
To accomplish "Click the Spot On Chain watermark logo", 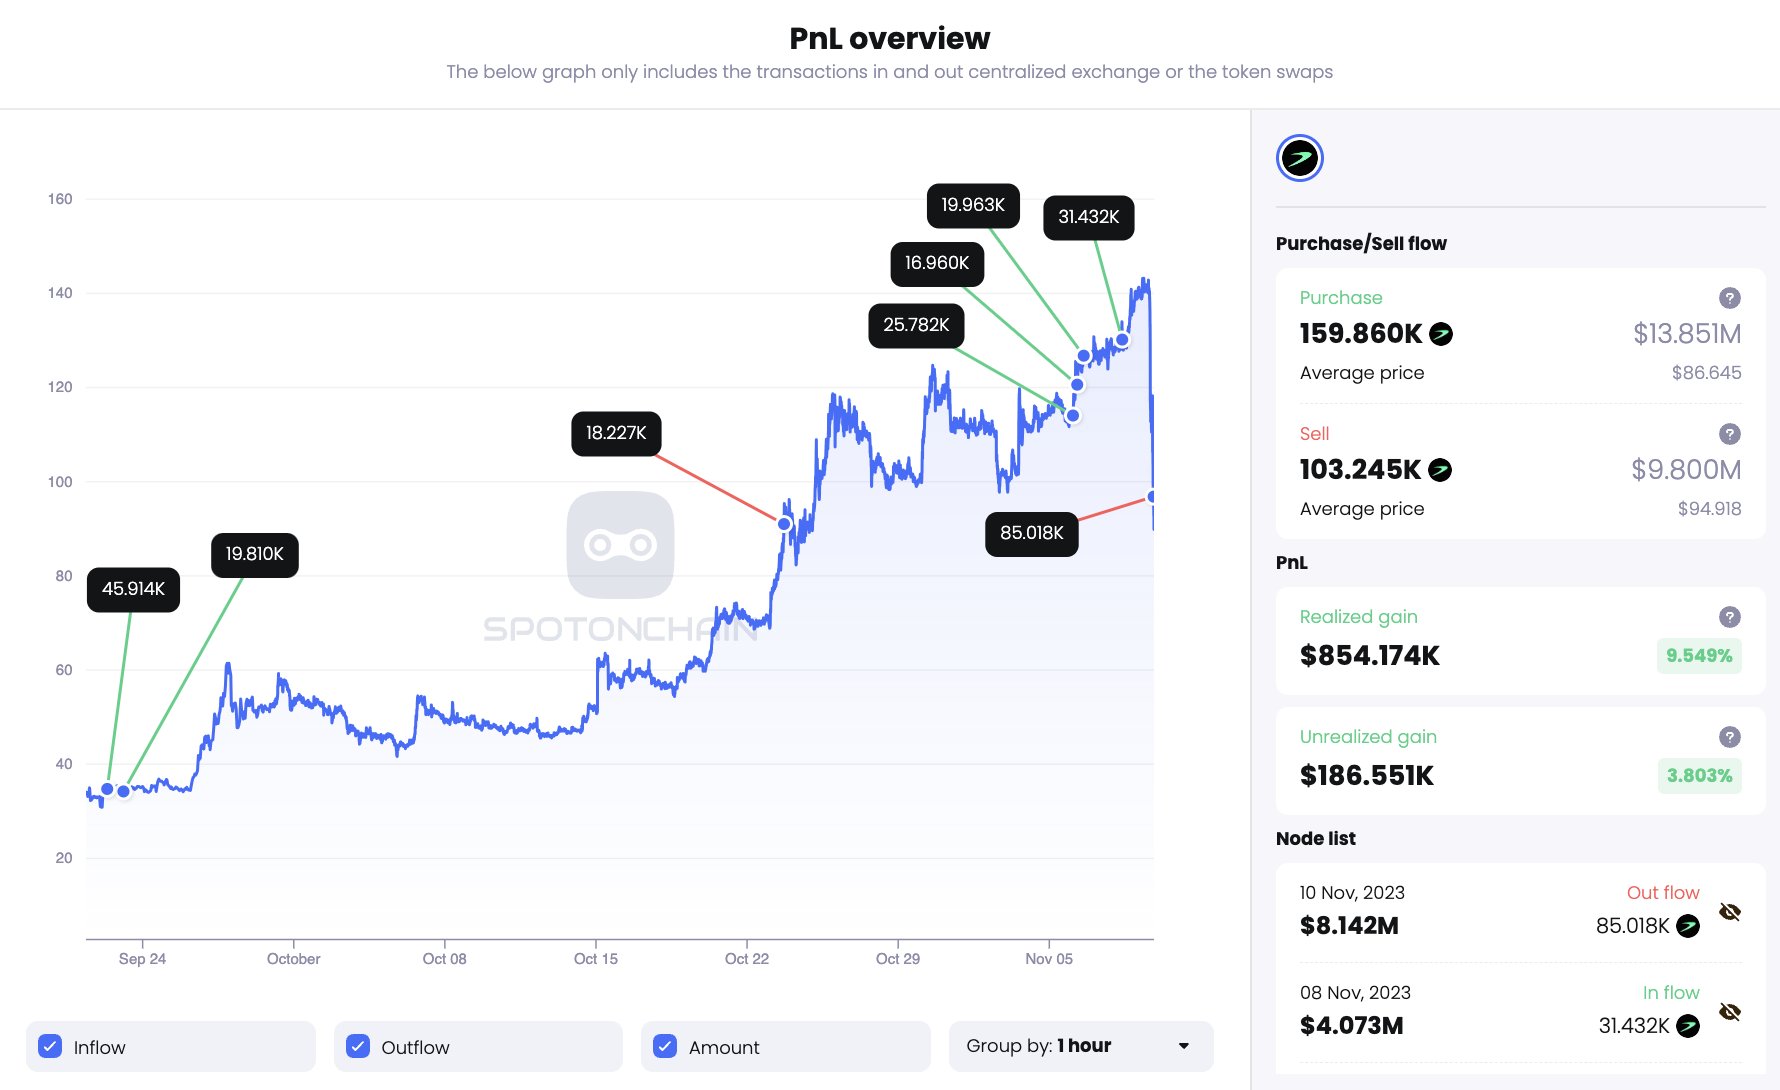I will coord(620,545).
